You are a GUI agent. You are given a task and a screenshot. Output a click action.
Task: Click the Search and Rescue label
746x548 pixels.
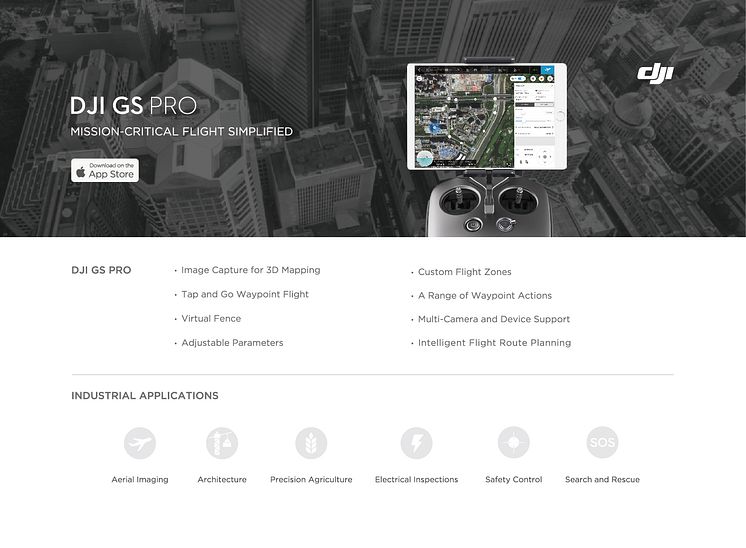pyautogui.click(x=602, y=480)
